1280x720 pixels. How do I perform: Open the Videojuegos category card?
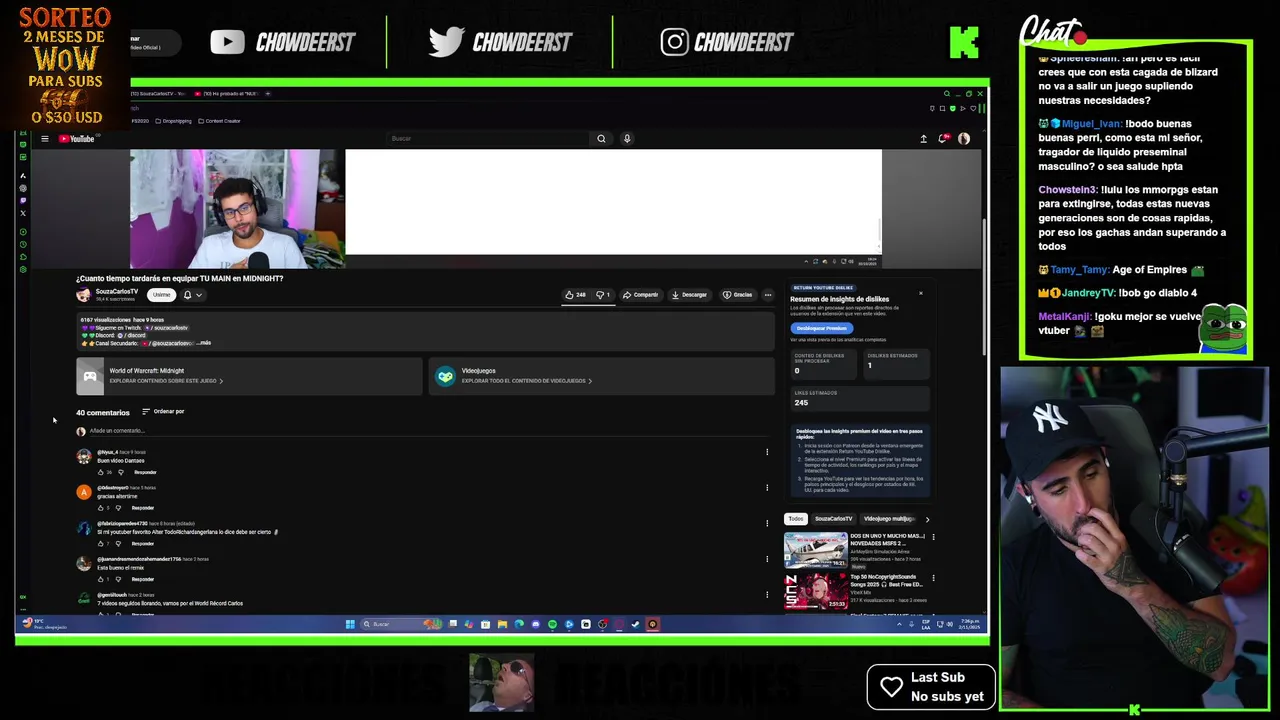coord(601,376)
